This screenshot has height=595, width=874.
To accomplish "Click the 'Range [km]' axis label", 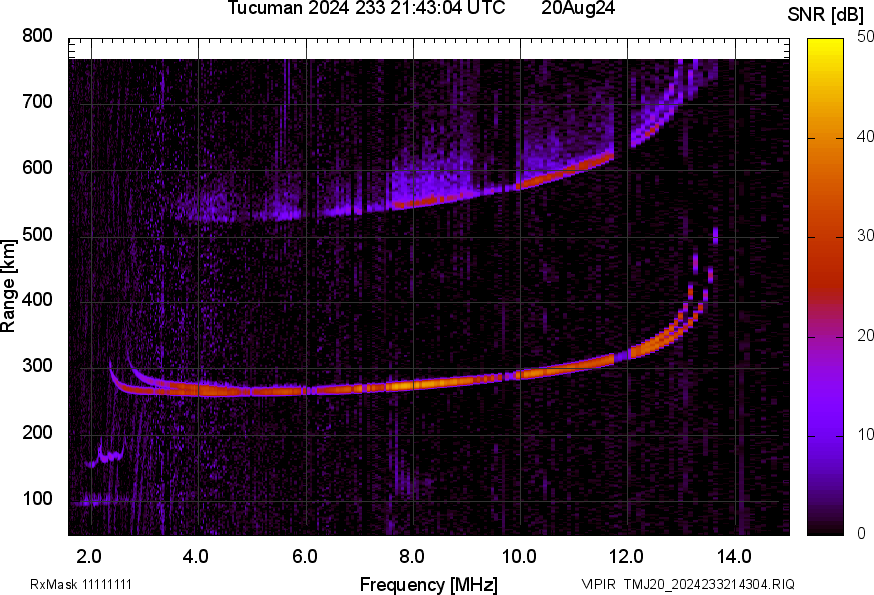I will [x=8, y=286].
